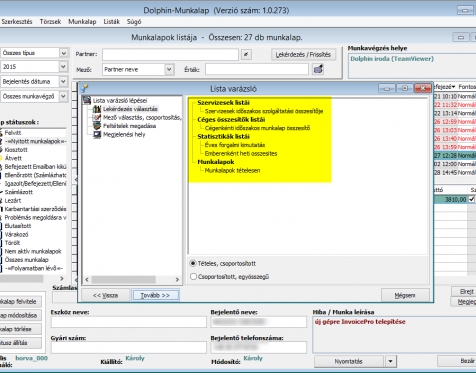Open the Törzsek menu
476x373 pixels.
click(x=50, y=22)
